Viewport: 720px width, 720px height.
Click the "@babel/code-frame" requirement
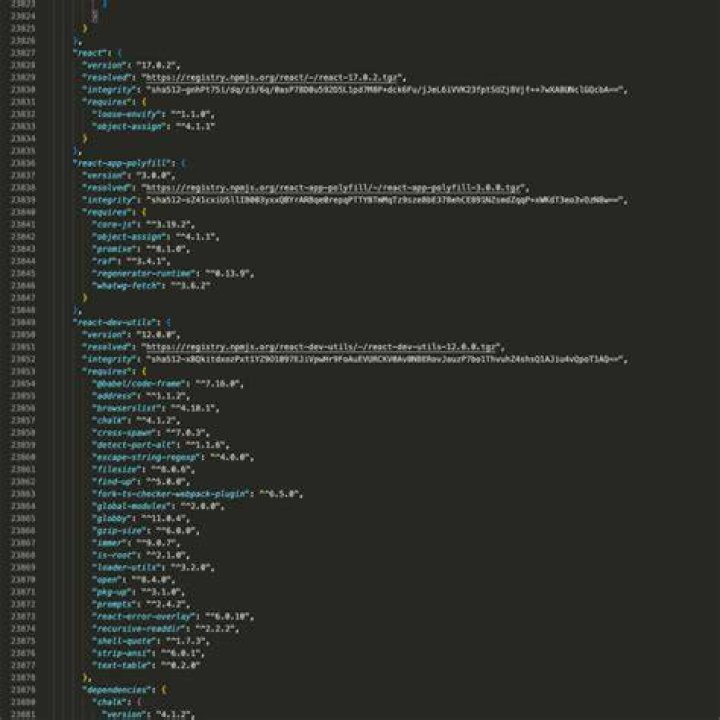tap(168, 383)
